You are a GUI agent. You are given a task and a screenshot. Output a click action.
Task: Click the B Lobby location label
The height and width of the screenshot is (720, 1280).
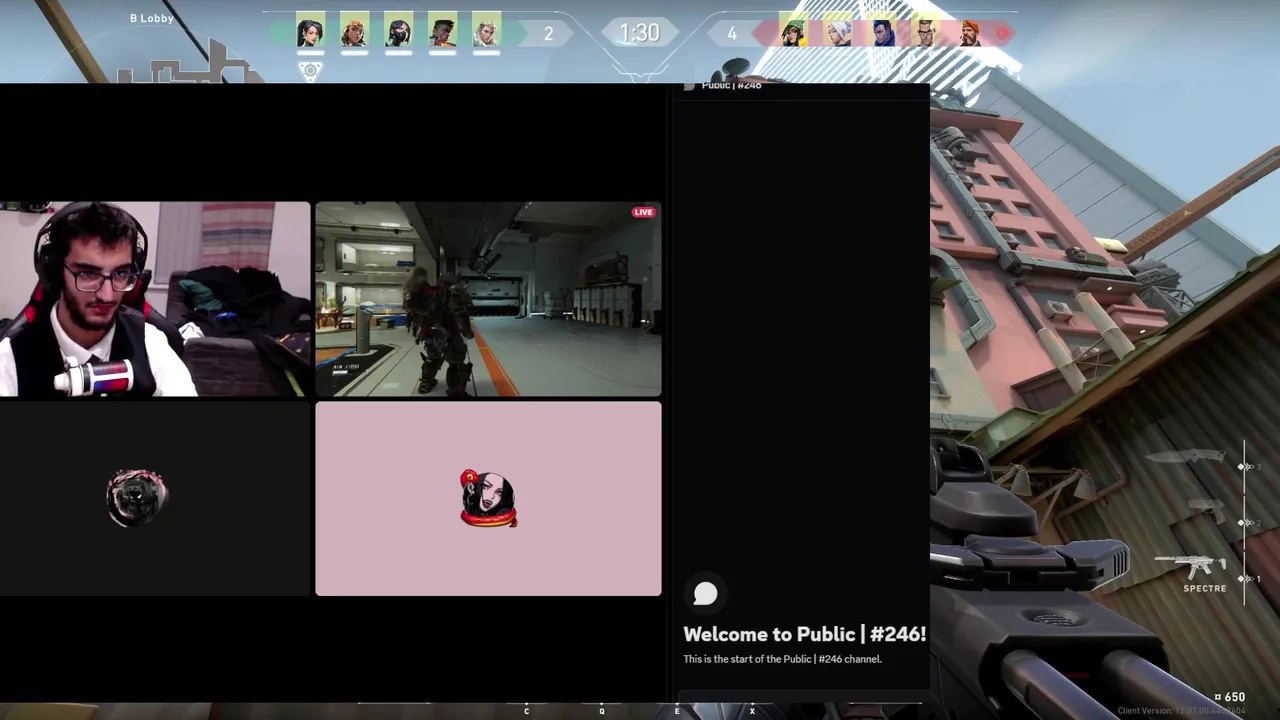click(151, 18)
